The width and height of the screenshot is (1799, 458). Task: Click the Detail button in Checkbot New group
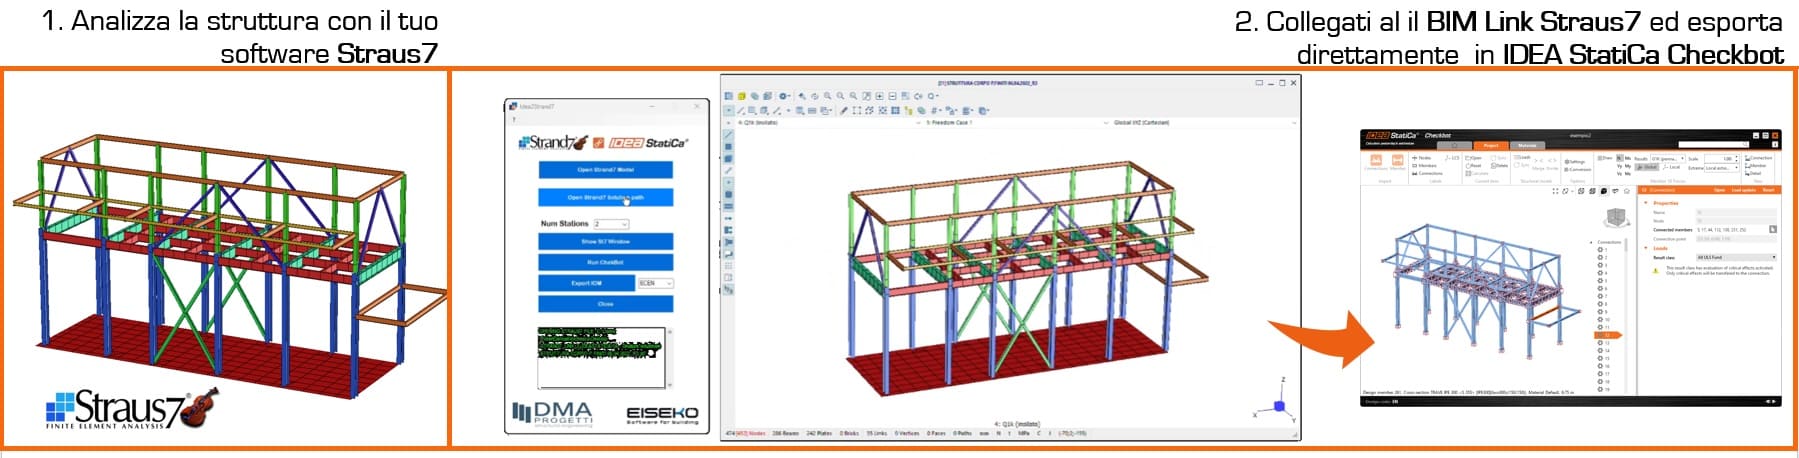click(x=1753, y=173)
